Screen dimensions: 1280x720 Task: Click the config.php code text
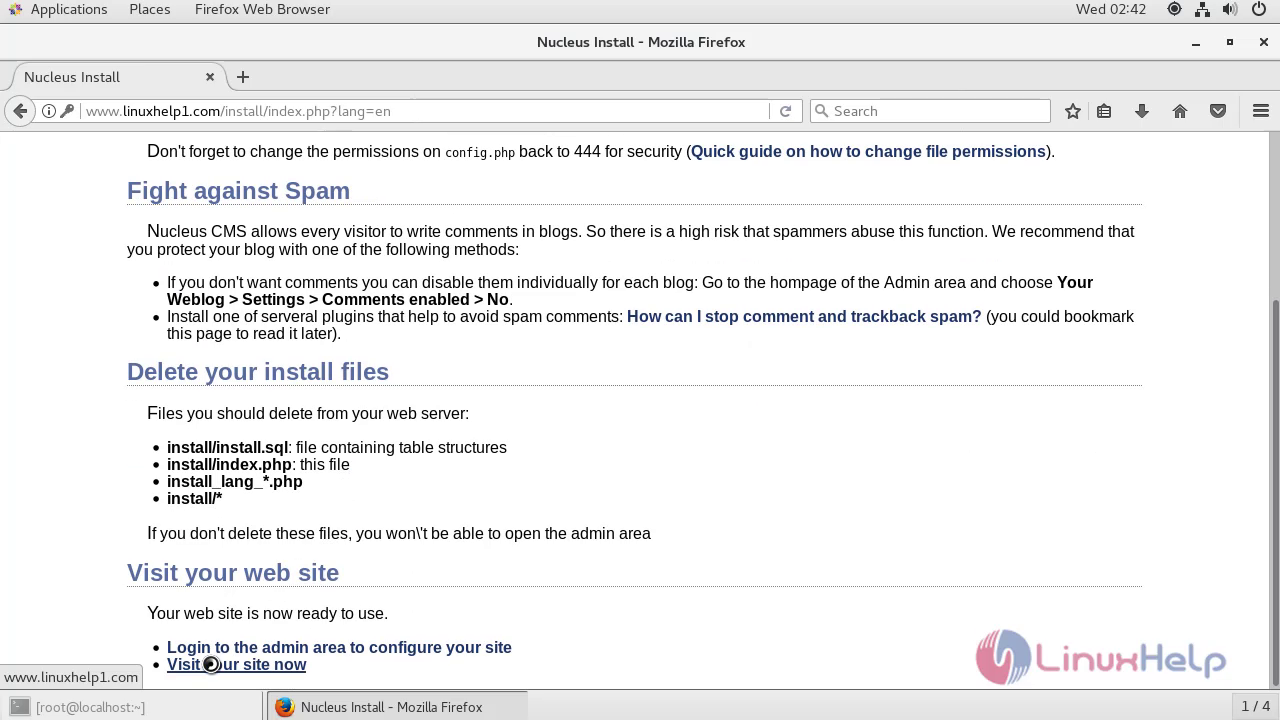pos(480,153)
